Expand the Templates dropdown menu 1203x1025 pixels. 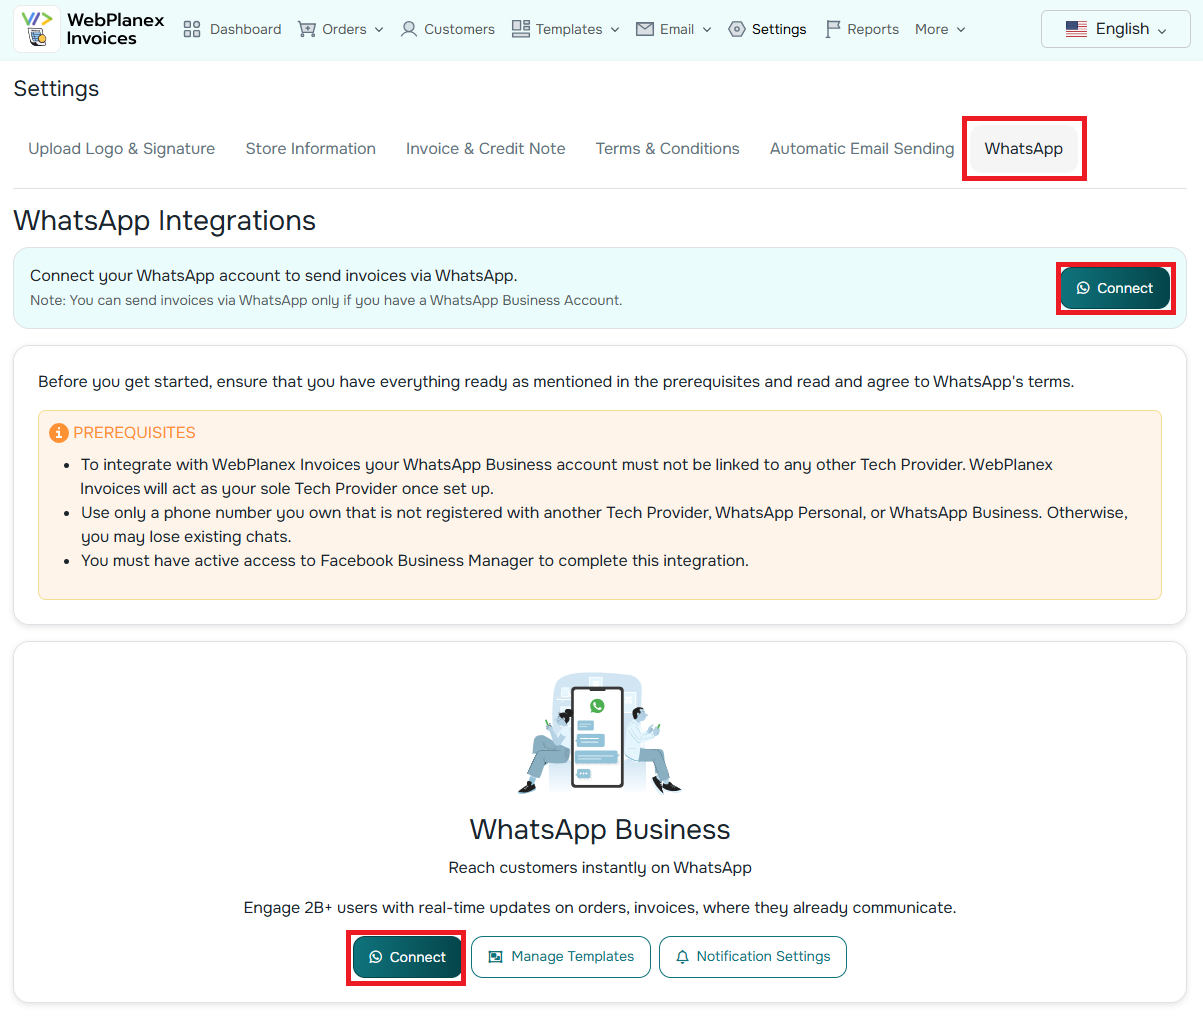pos(614,30)
